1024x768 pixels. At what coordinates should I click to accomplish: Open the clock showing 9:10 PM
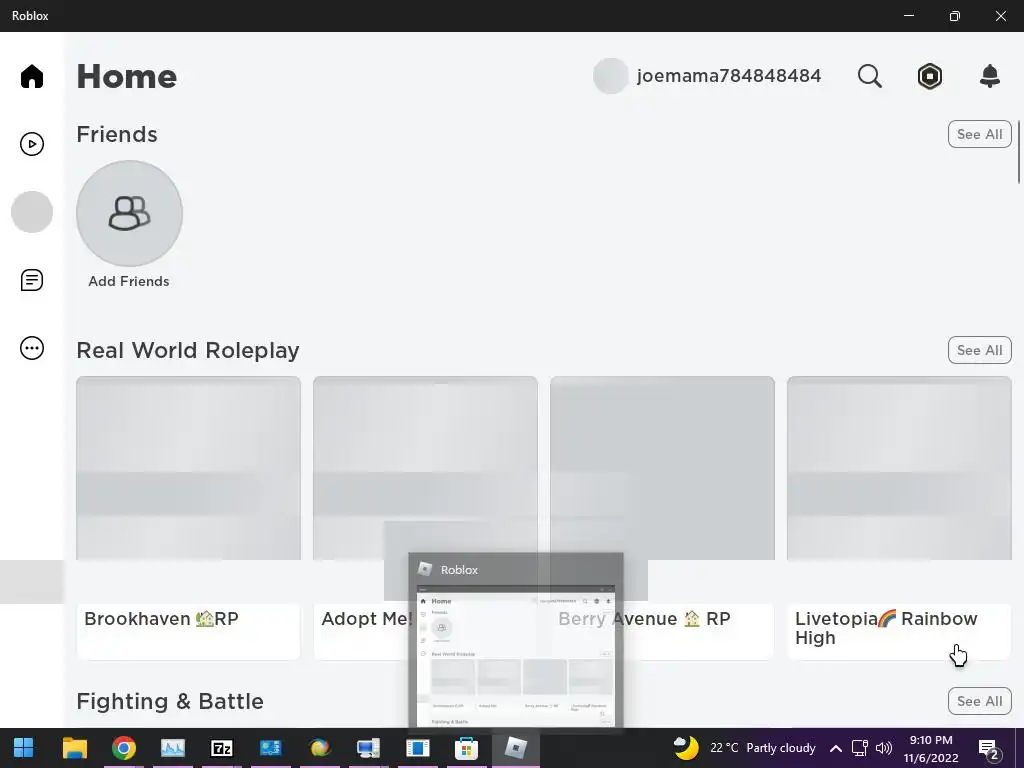pyautogui.click(x=931, y=748)
